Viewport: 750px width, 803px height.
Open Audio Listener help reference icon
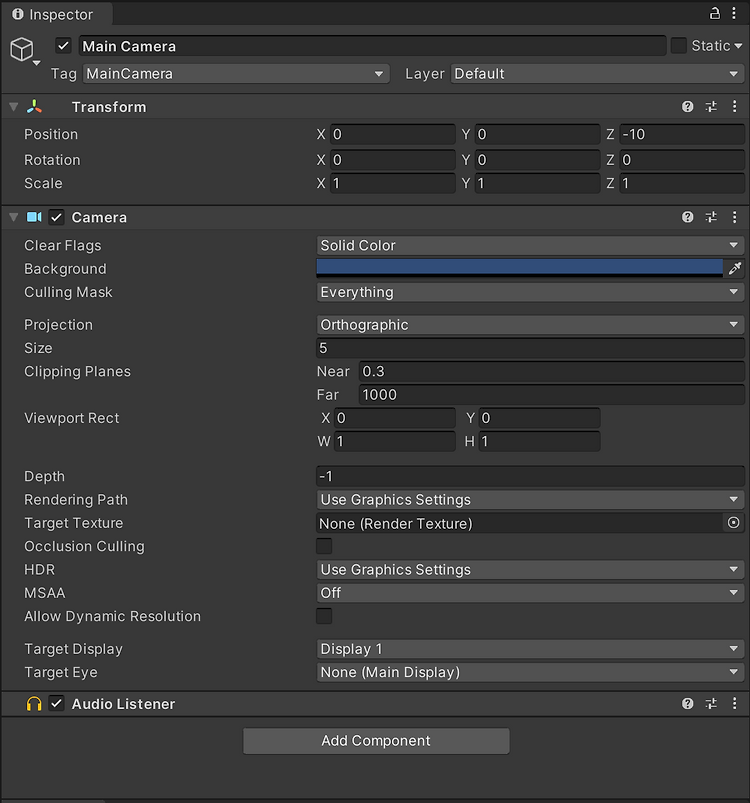(688, 704)
